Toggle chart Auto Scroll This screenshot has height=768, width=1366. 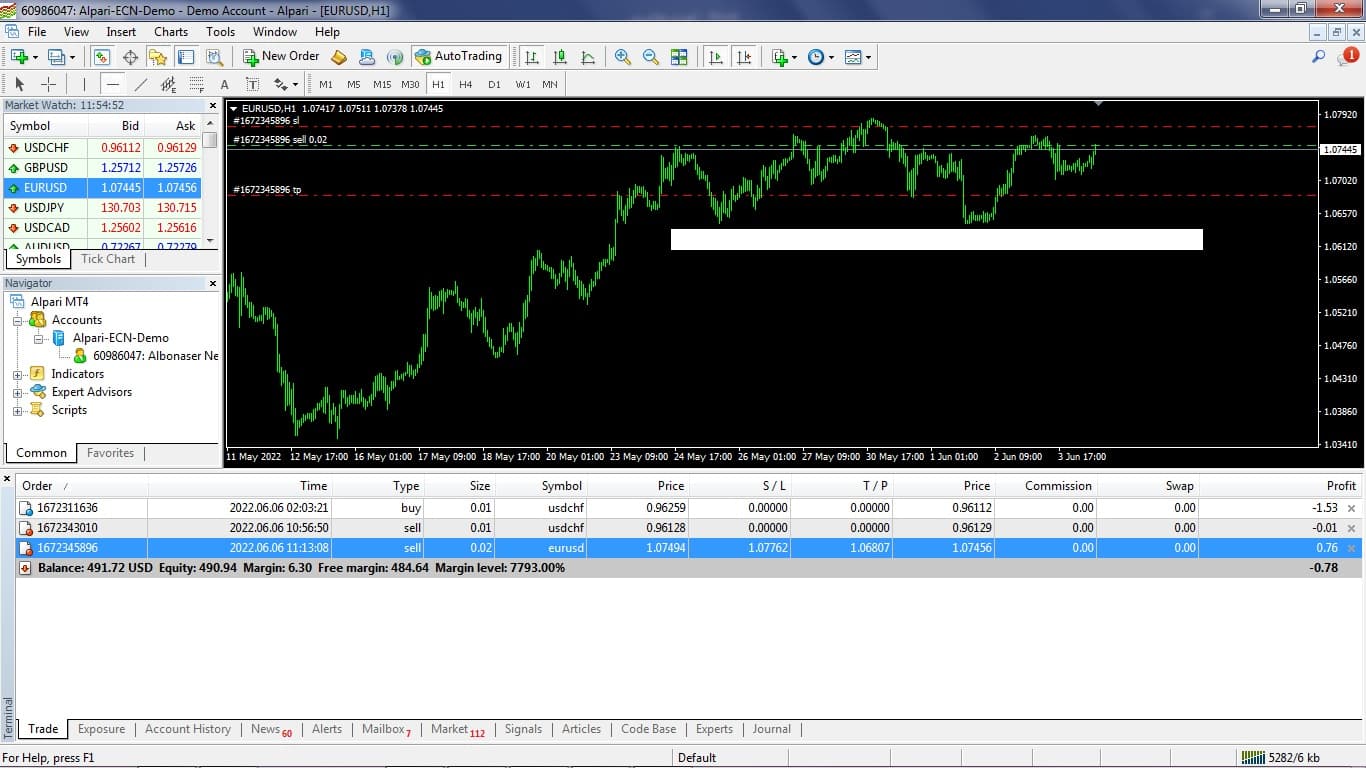point(716,57)
